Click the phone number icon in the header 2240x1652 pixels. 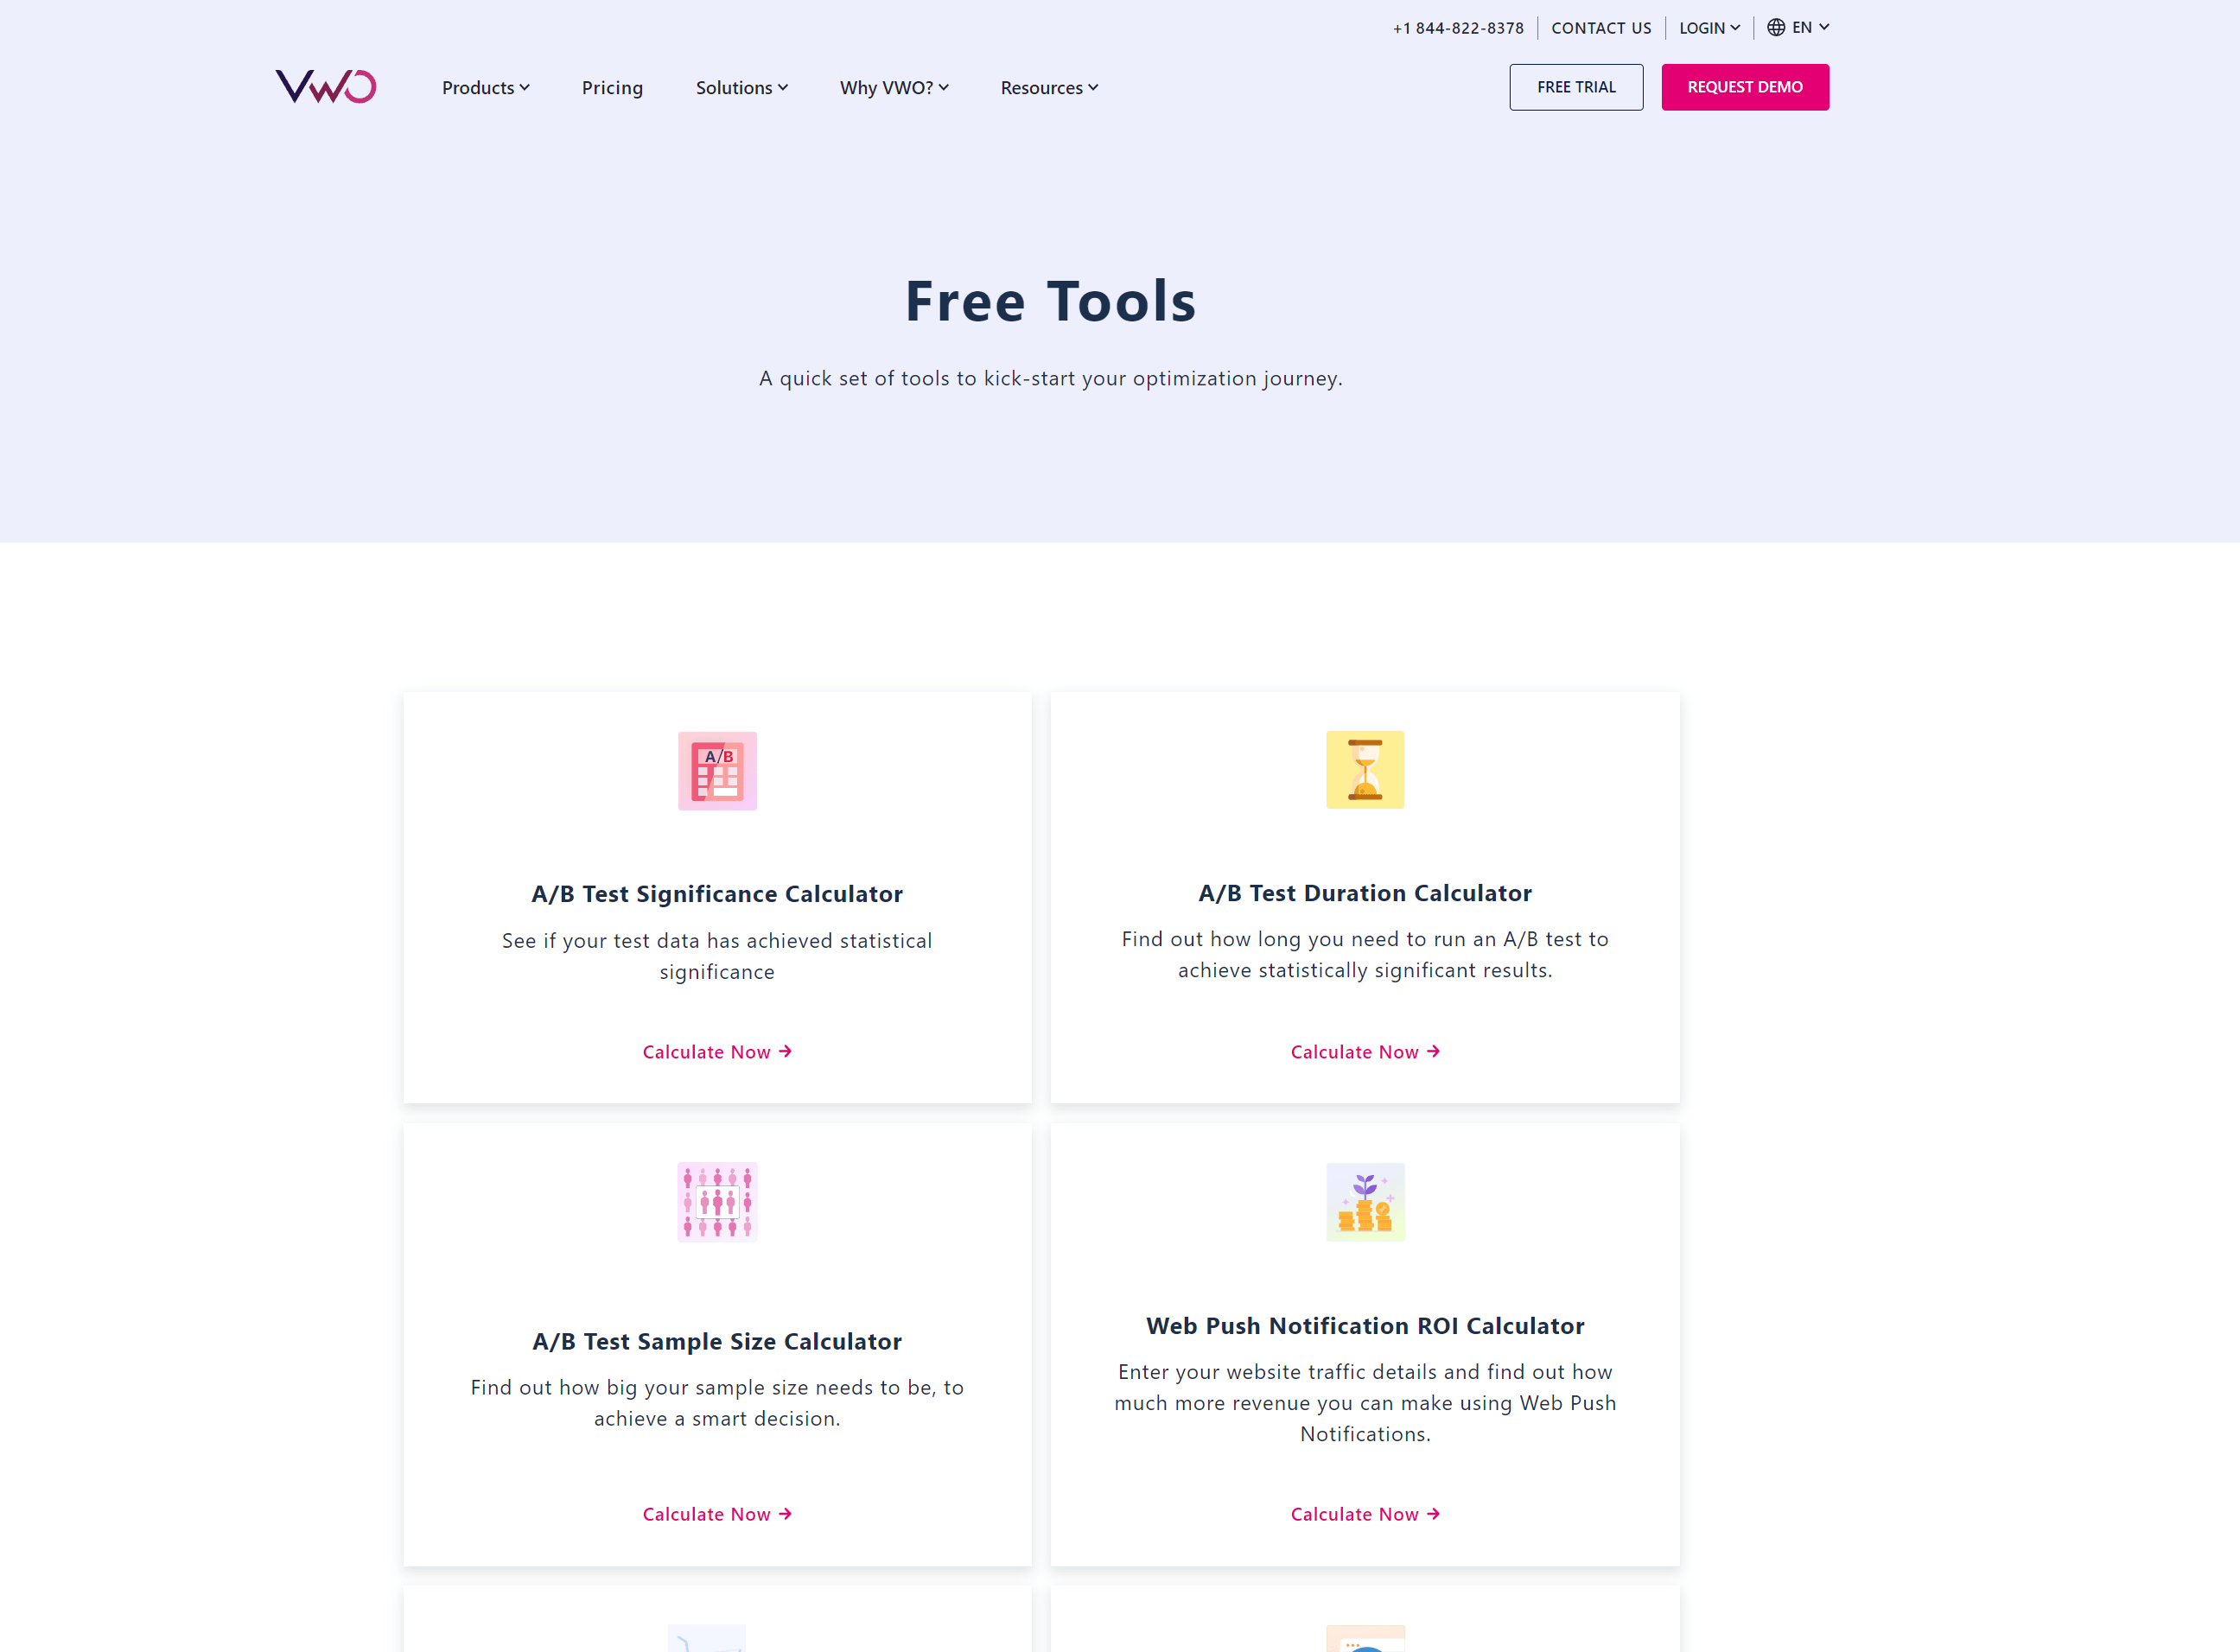(x=1459, y=26)
